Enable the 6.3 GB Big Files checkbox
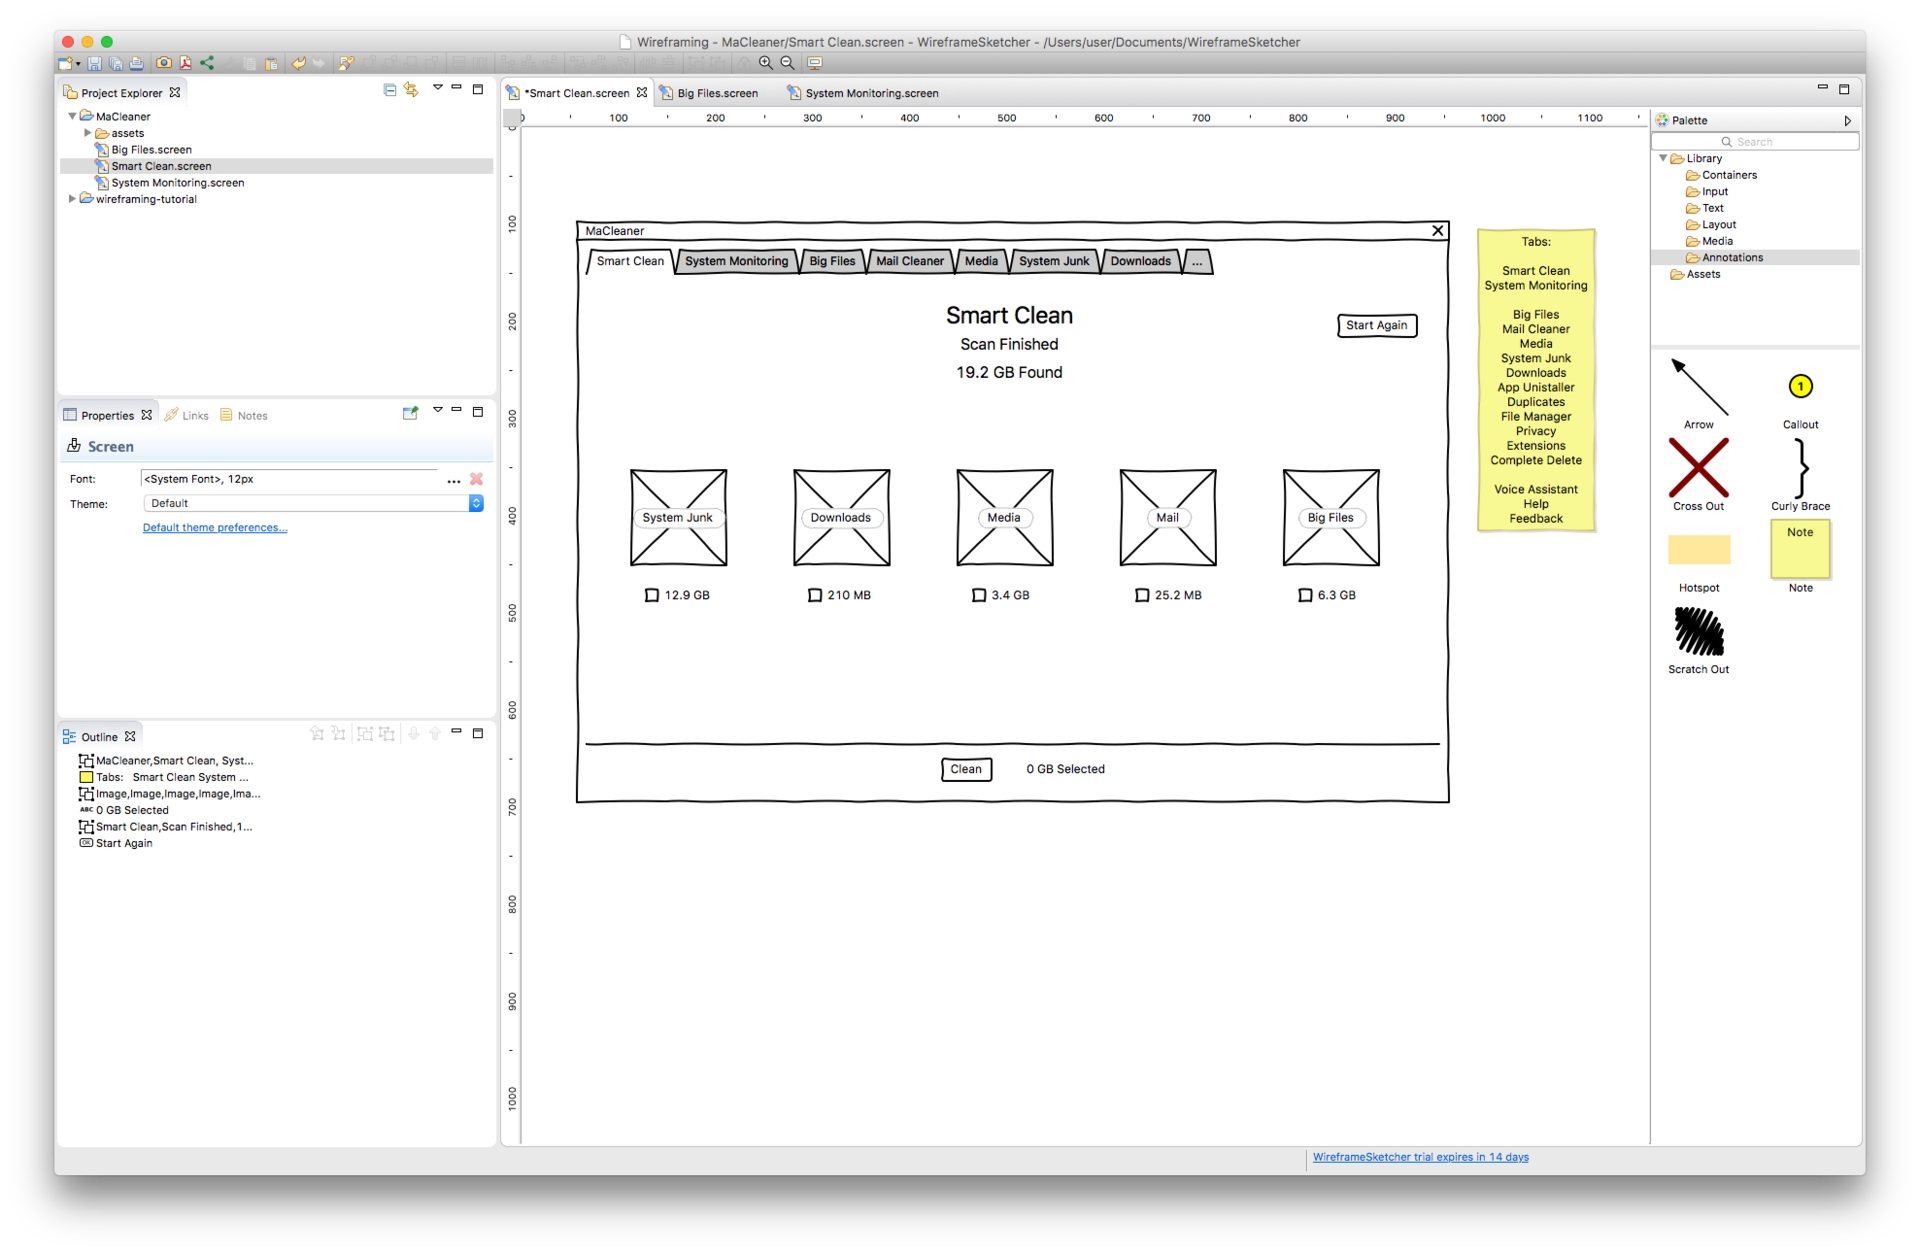 [x=1305, y=595]
